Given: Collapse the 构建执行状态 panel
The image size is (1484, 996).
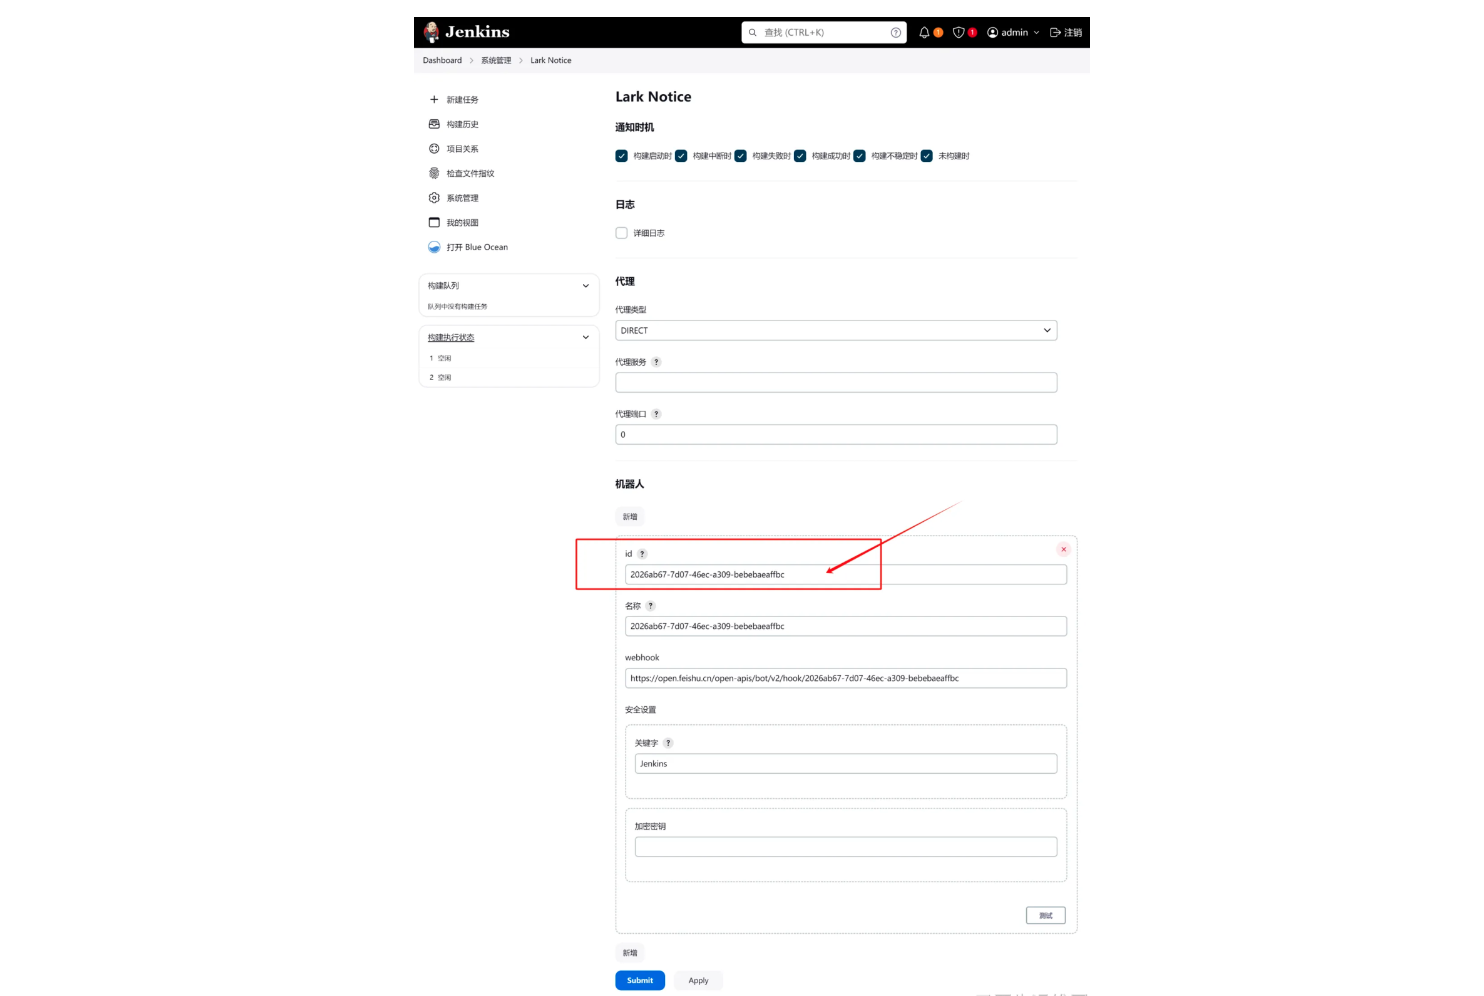Looking at the screenshot, I should coord(586,337).
